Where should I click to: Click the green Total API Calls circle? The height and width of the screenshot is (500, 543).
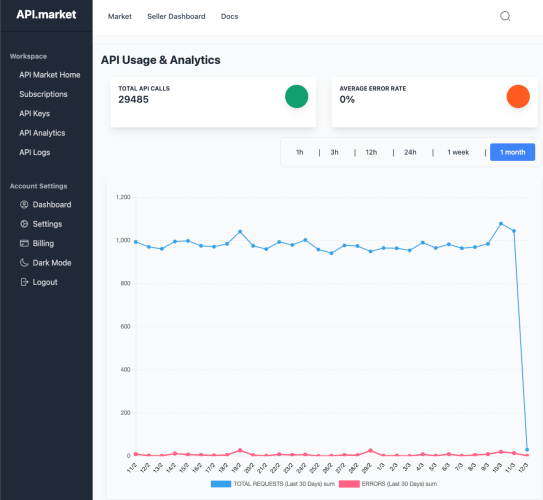[296, 97]
